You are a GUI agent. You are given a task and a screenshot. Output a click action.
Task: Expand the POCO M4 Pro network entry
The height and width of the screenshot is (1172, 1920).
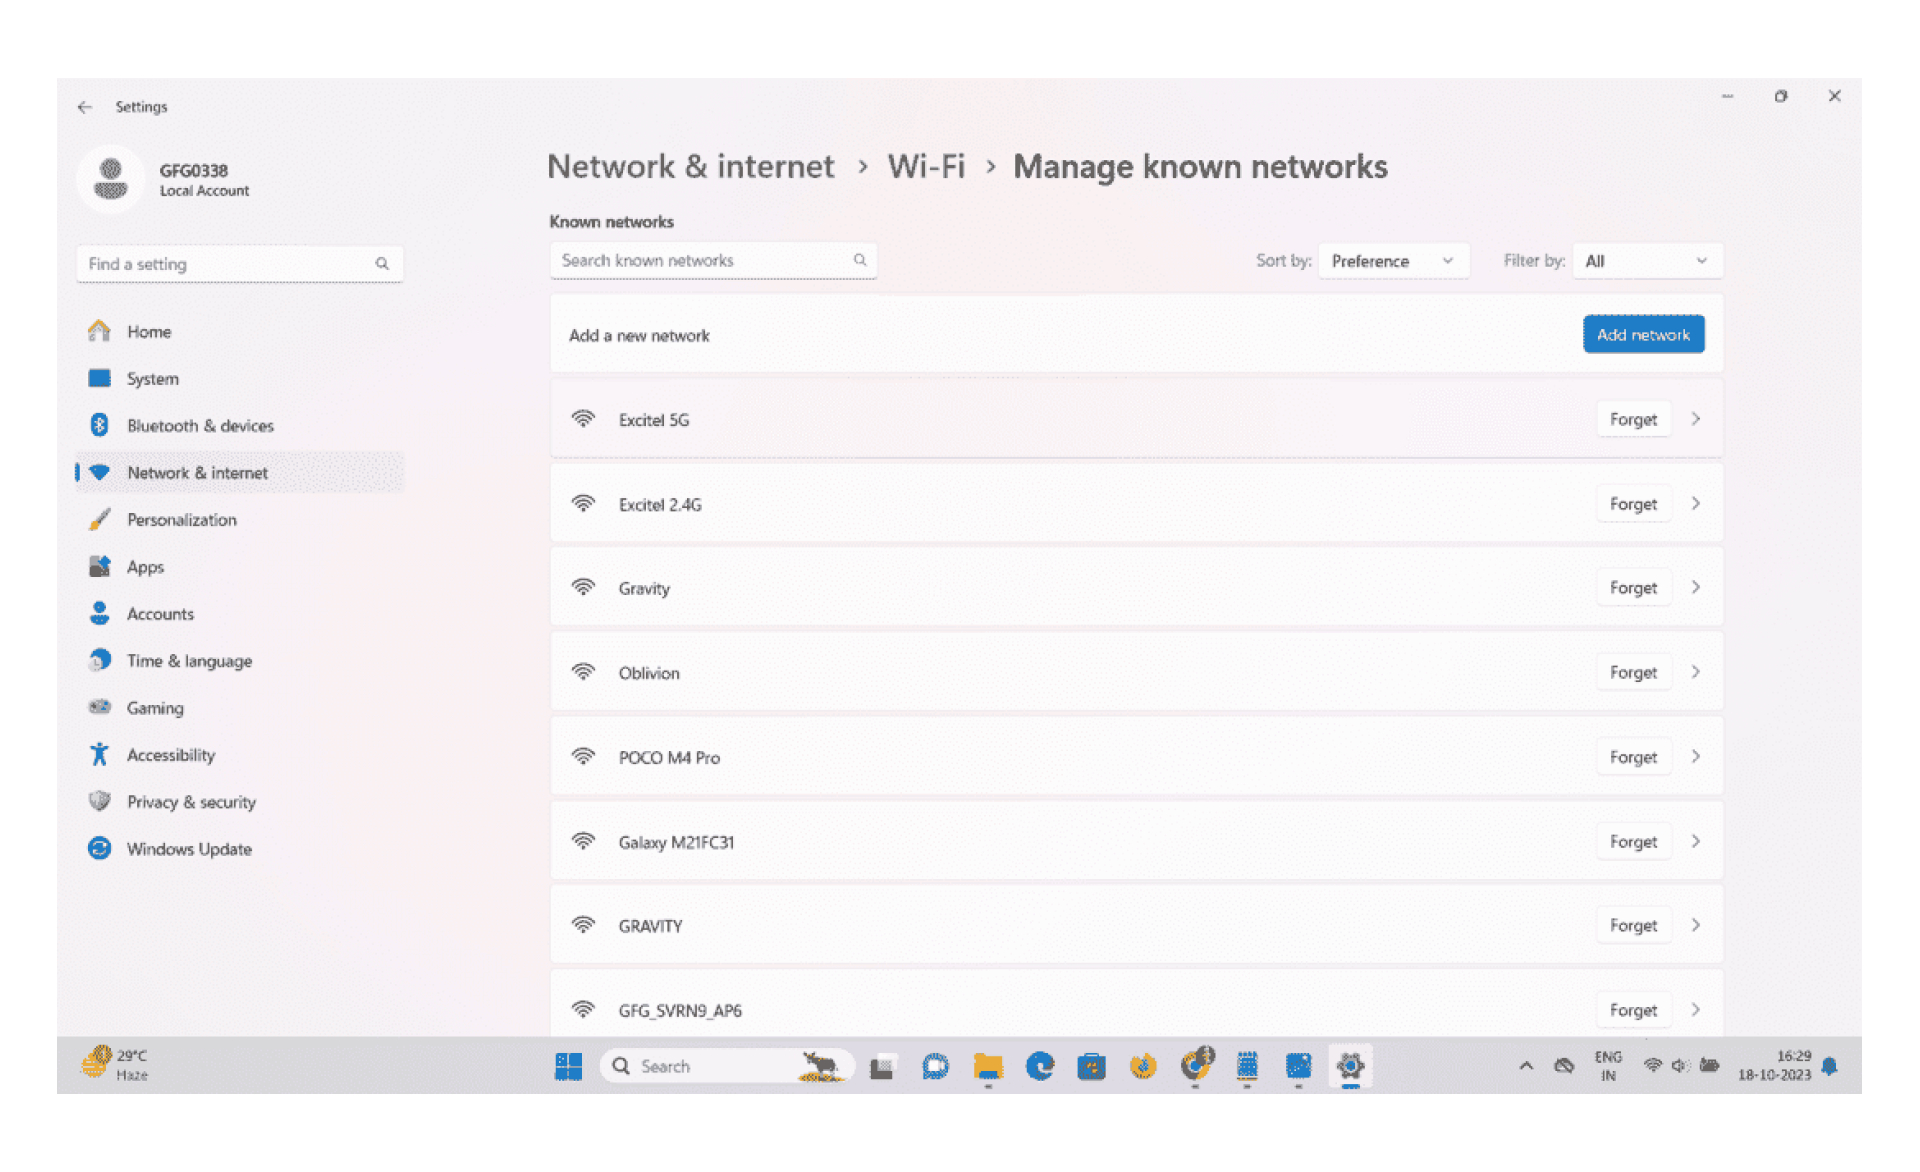pos(1696,757)
